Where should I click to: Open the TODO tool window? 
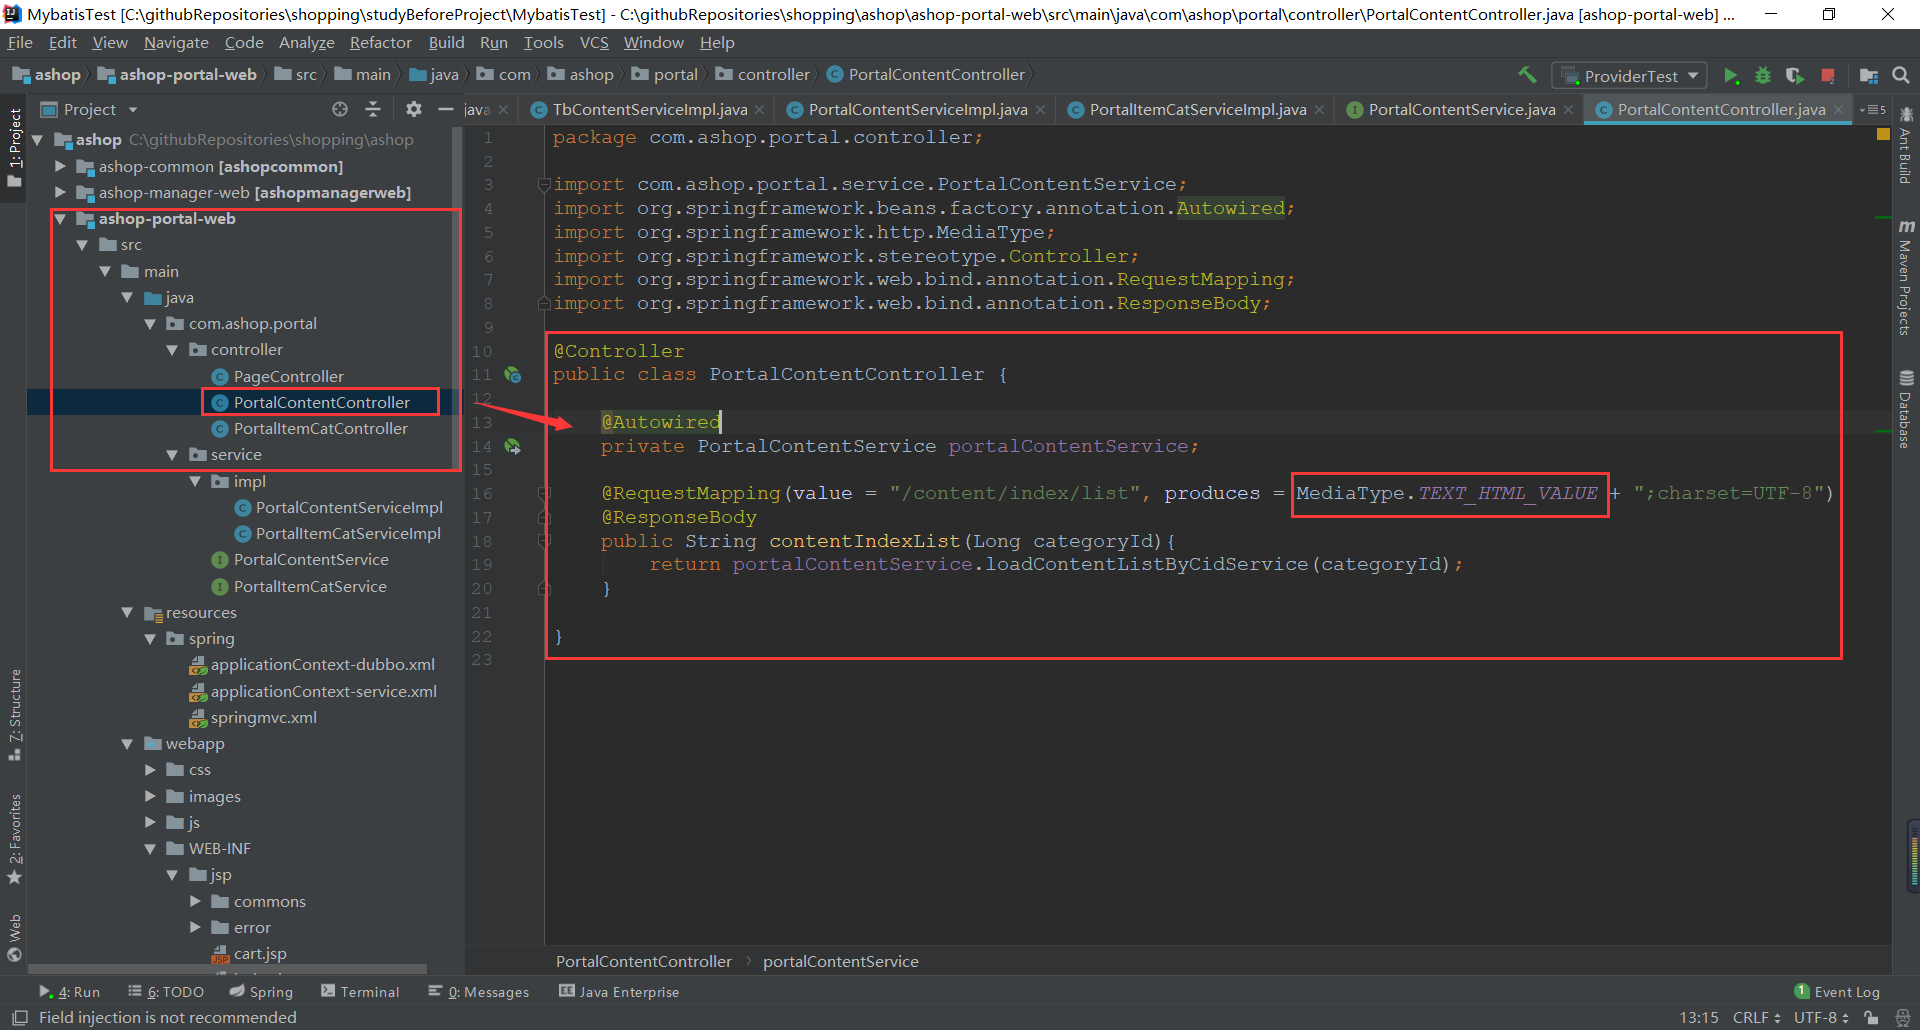(x=166, y=992)
